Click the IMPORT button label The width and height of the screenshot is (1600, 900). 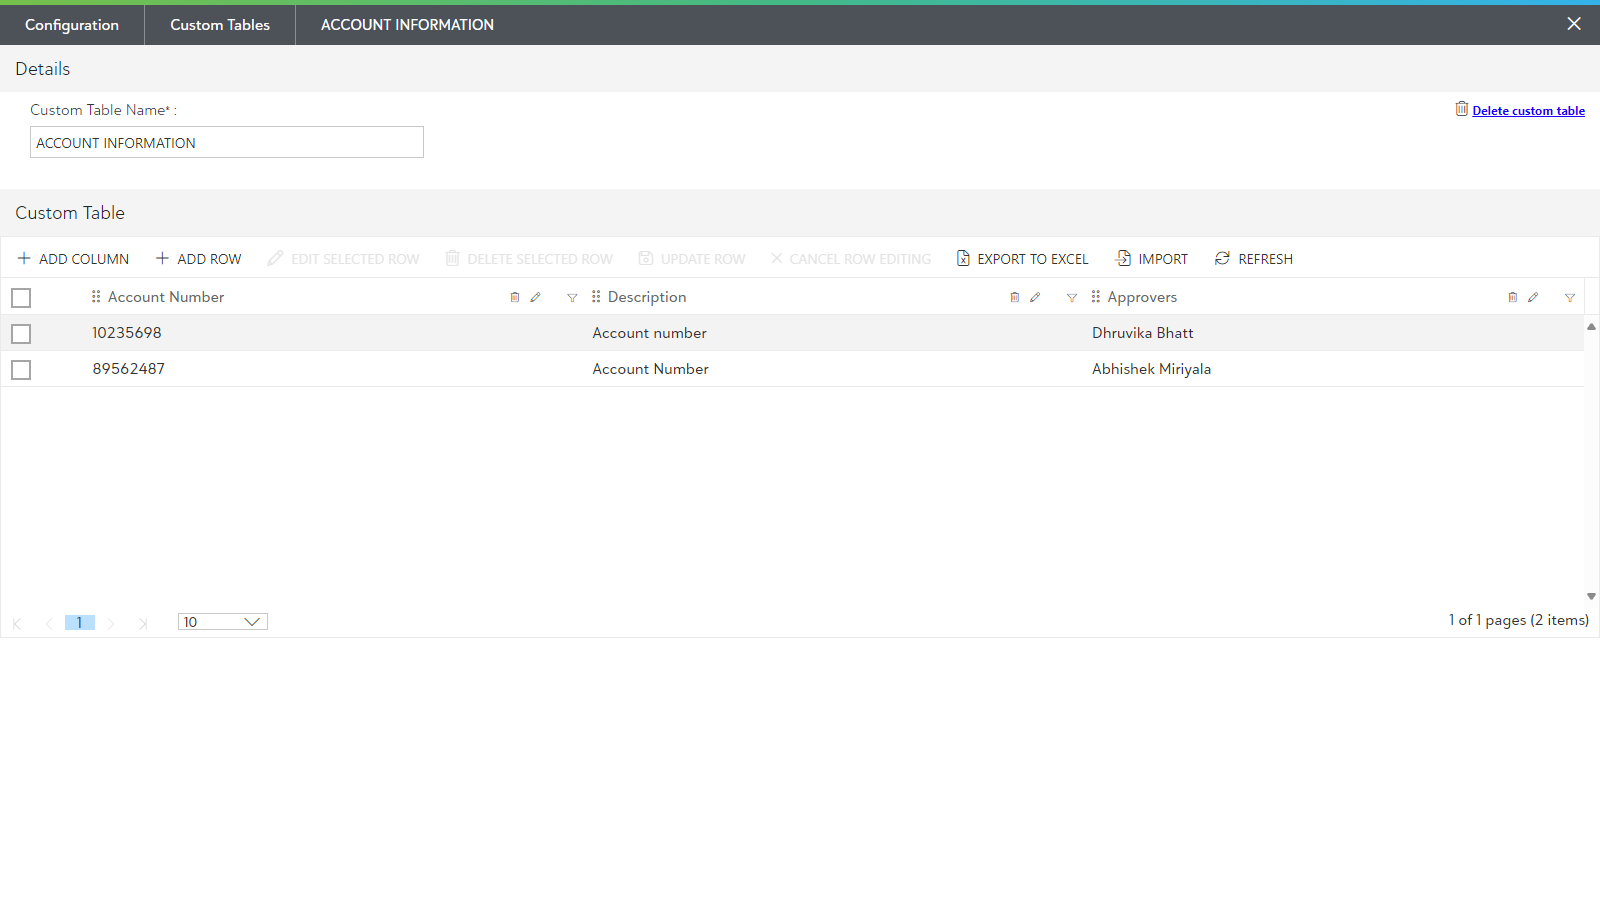(1163, 259)
